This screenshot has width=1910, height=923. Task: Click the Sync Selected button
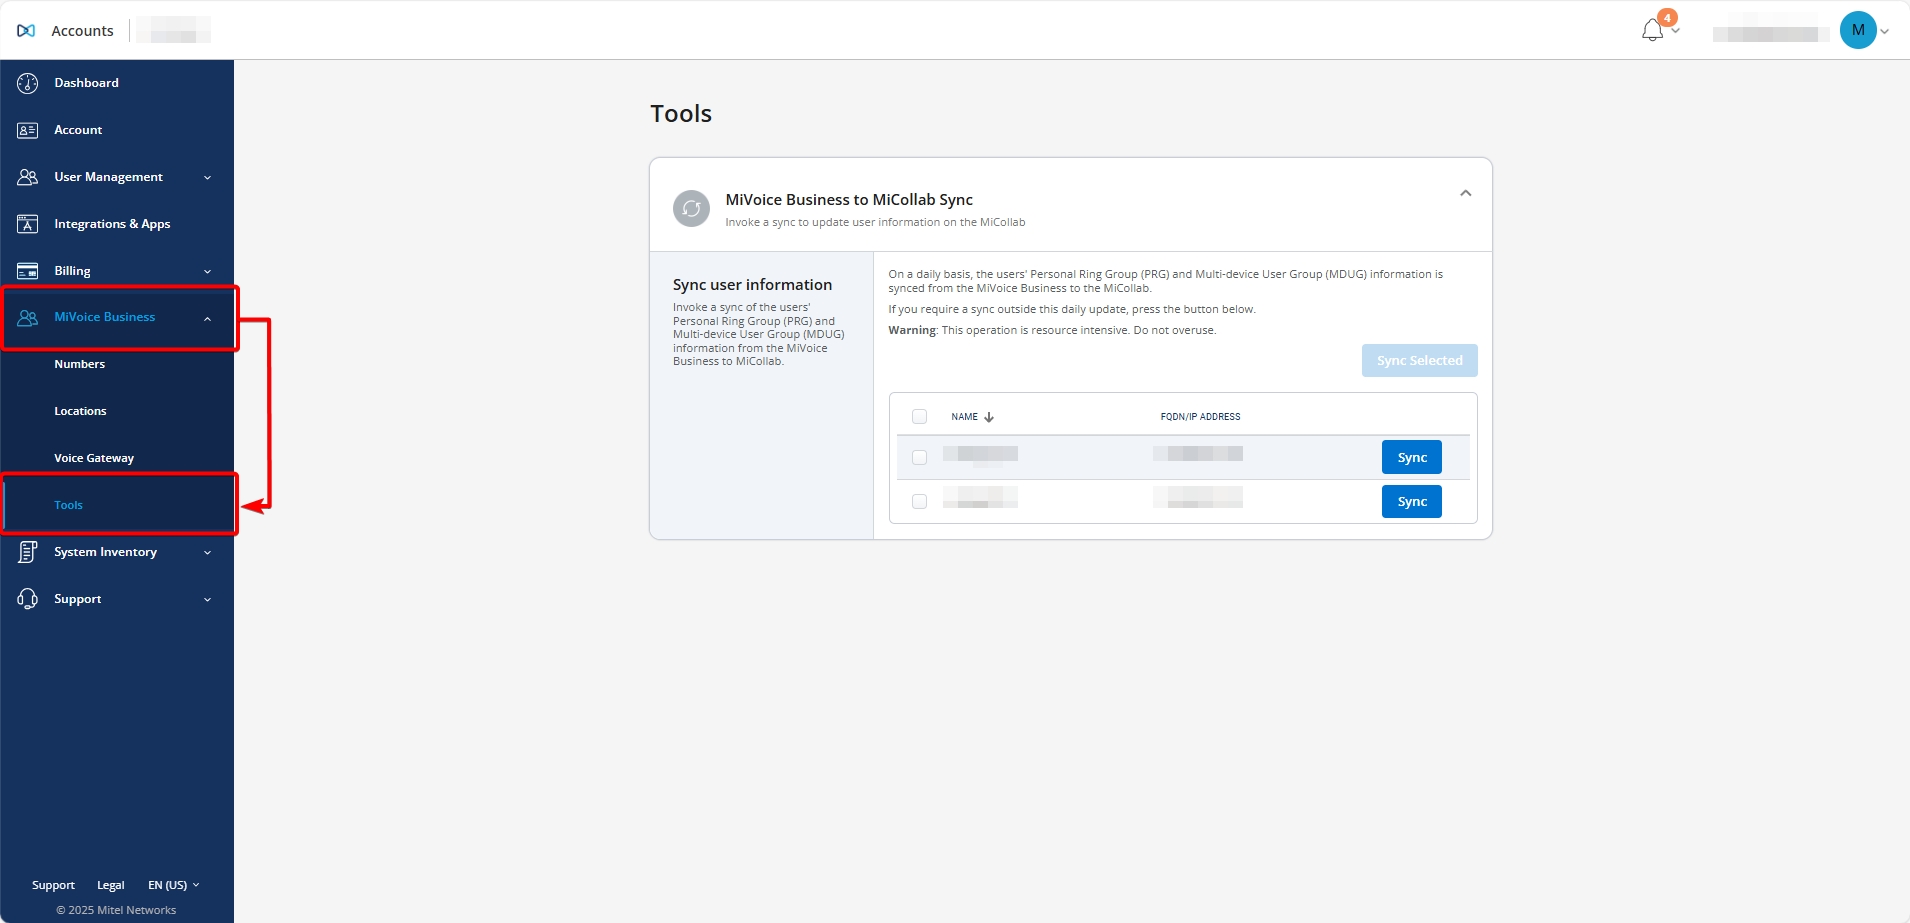pos(1419,361)
